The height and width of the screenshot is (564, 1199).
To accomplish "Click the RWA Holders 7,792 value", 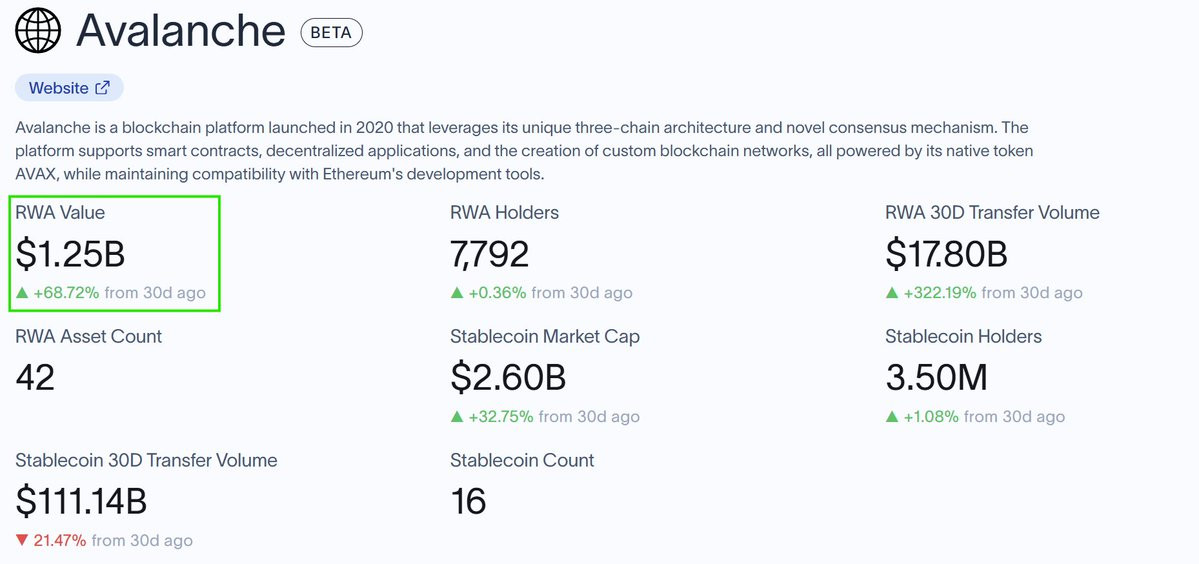I will pyautogui.click(x=489, y=255).
